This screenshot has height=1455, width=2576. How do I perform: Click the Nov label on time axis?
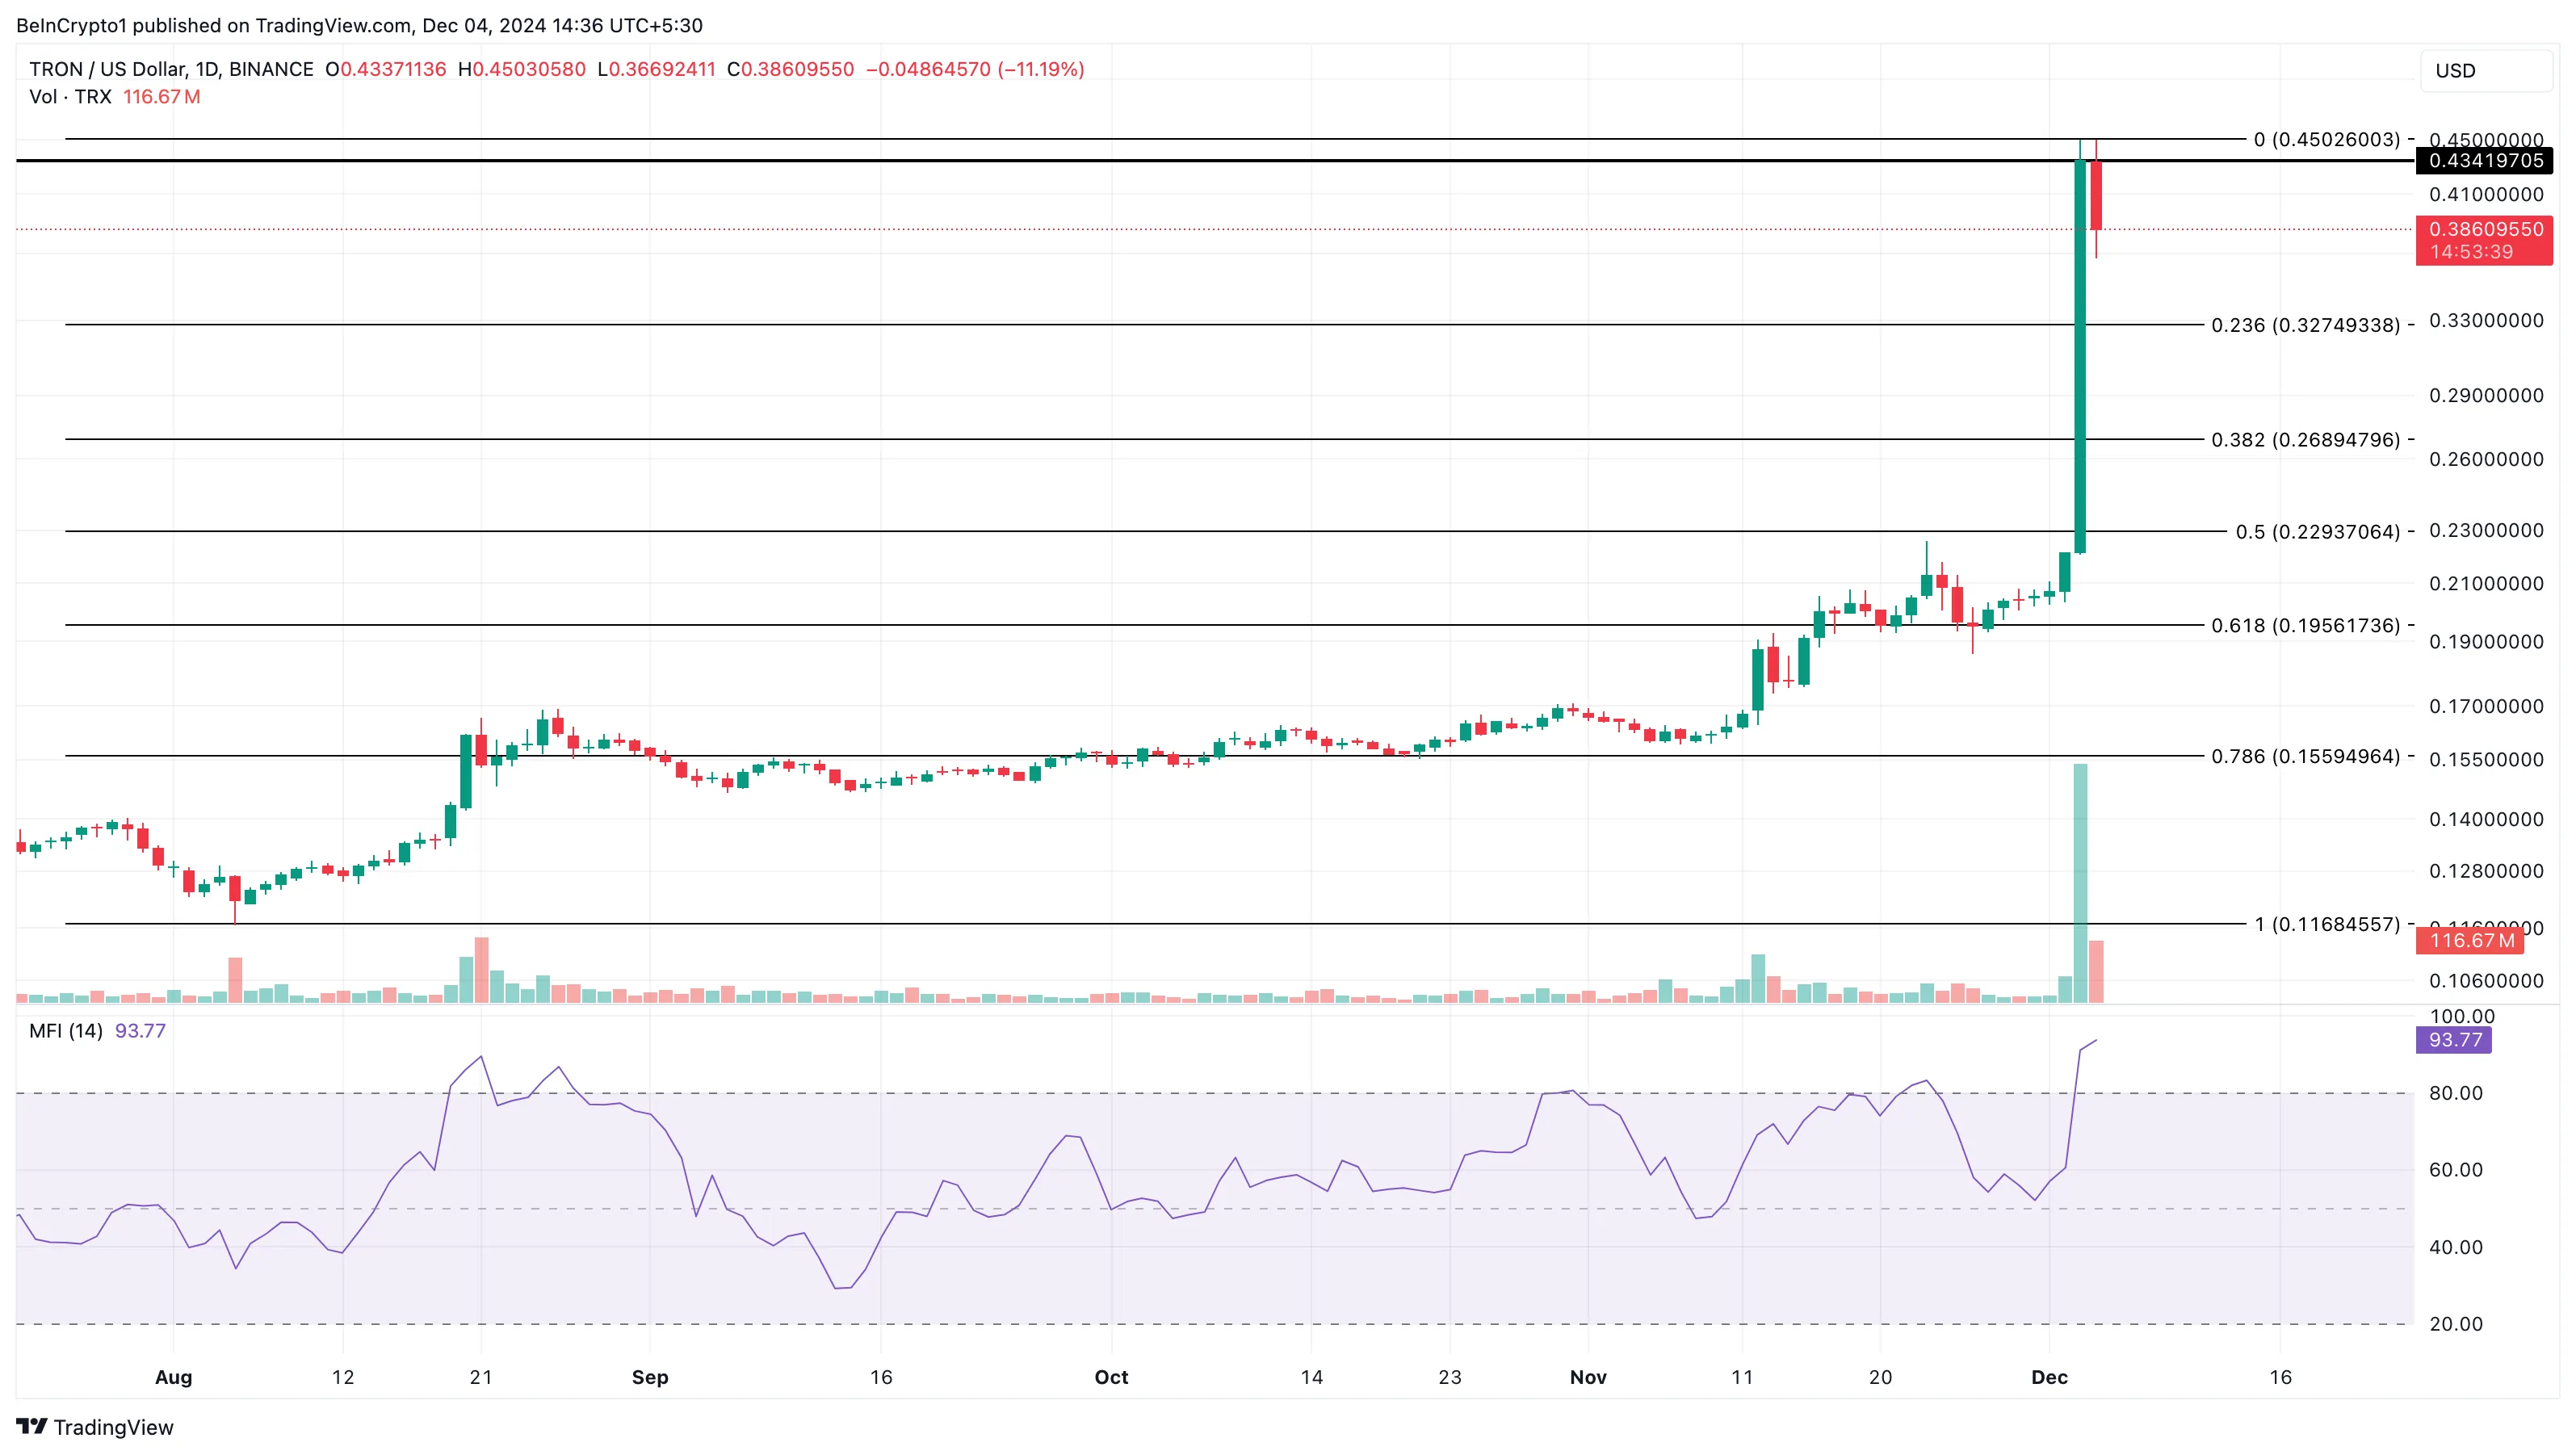pyautogui.click(x=1588, y=1377)
